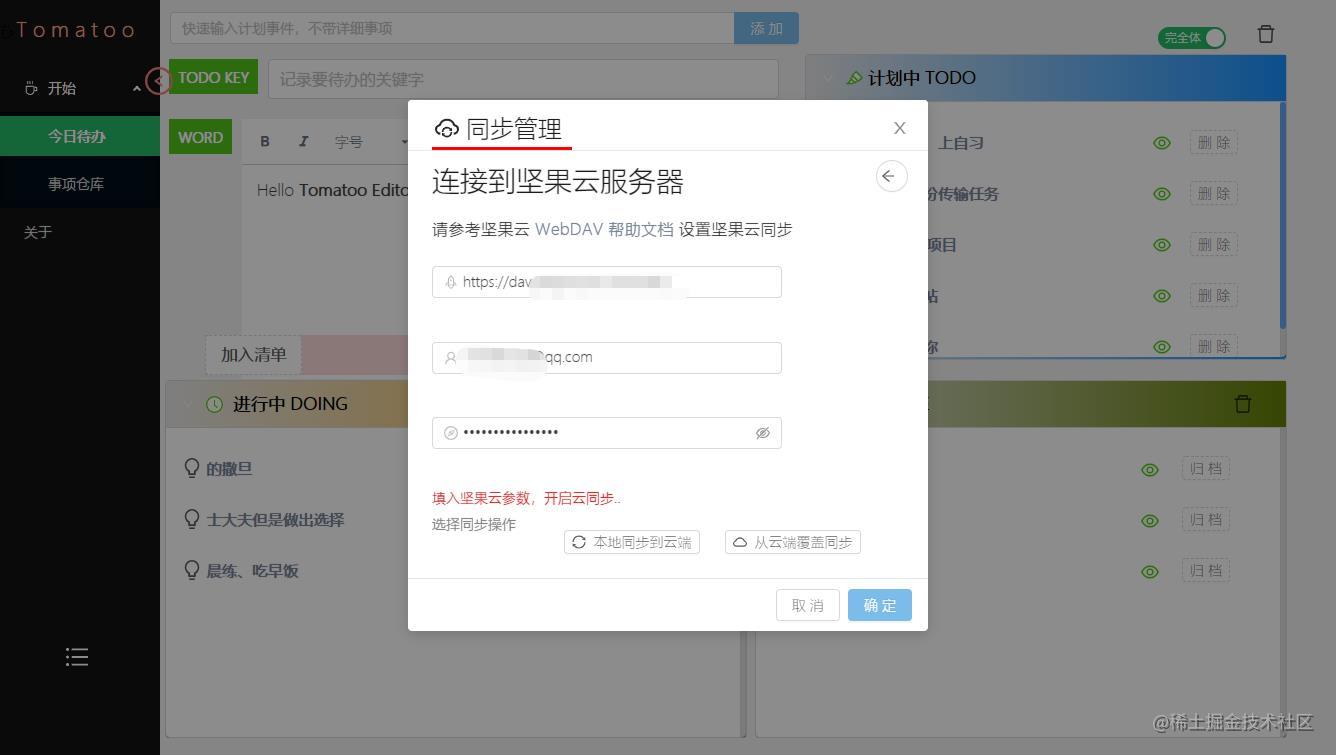
Task: Click the green TODO KEY label
Action: tap(213, 77)
